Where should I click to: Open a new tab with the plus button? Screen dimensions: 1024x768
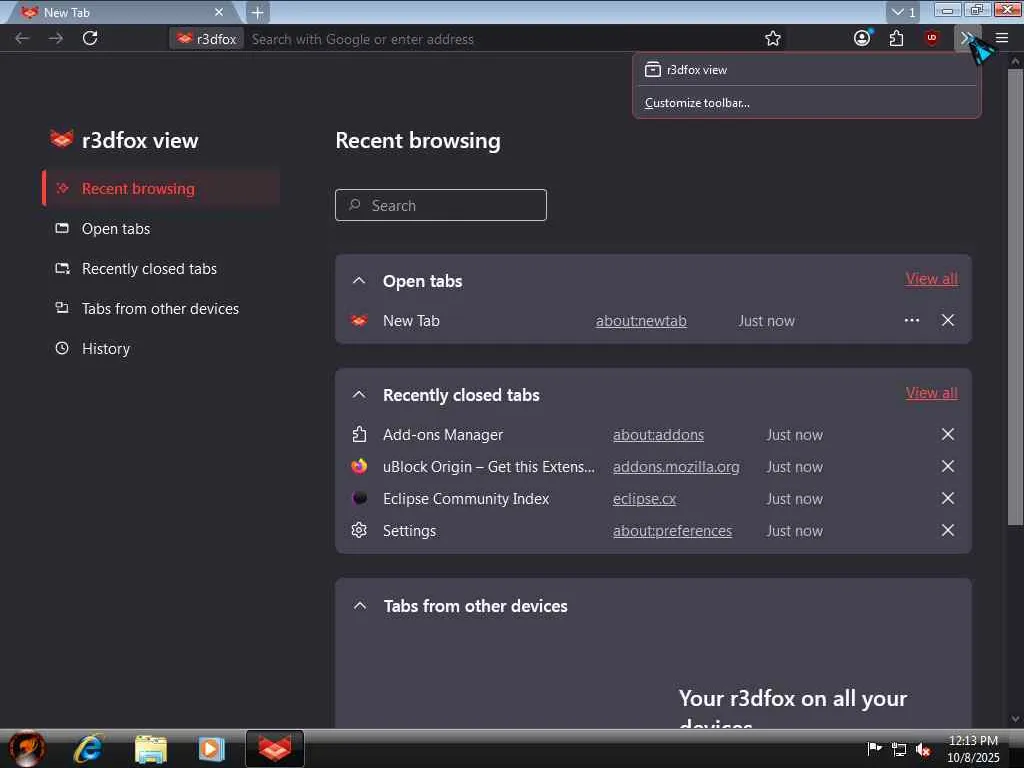pos(257,12)
